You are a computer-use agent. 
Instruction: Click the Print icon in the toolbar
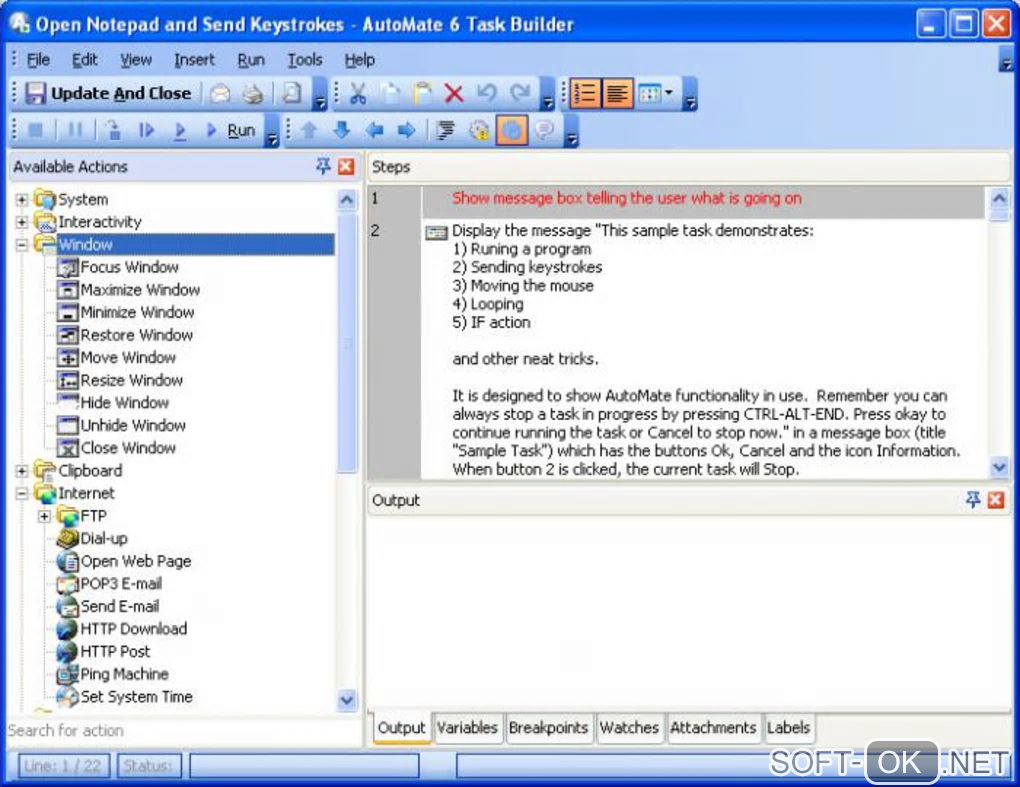tap(253, 94)
